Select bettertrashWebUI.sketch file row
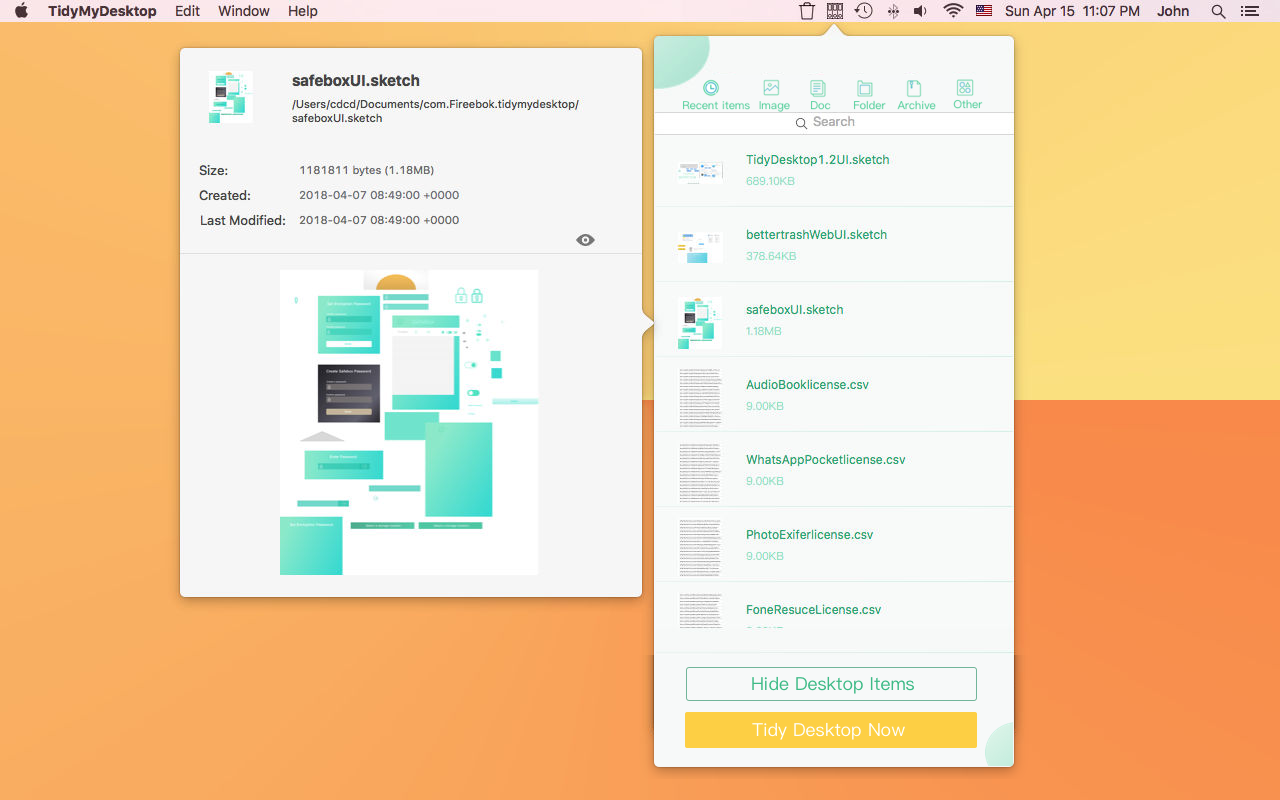The width and height of the screenshot is (1280, 800). pyautogui.click(x=834, y=245)
